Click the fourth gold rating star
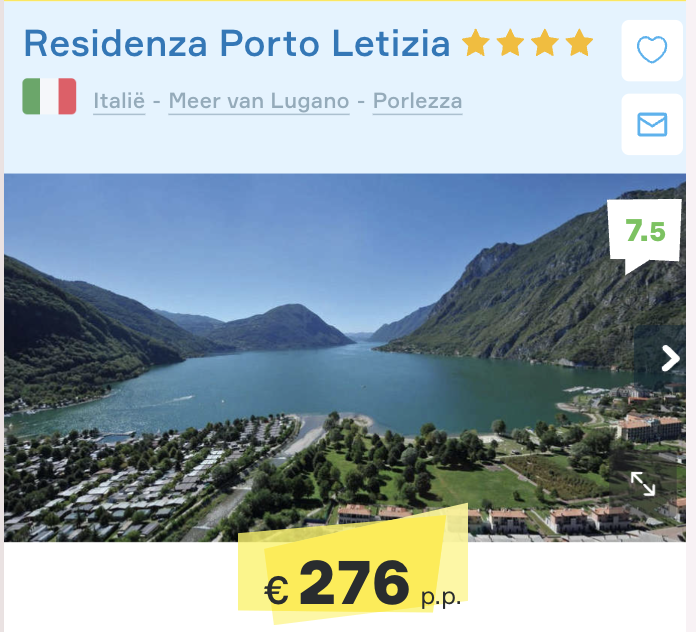This screenshot has height=632, width=696. click(x=579, y=43)
